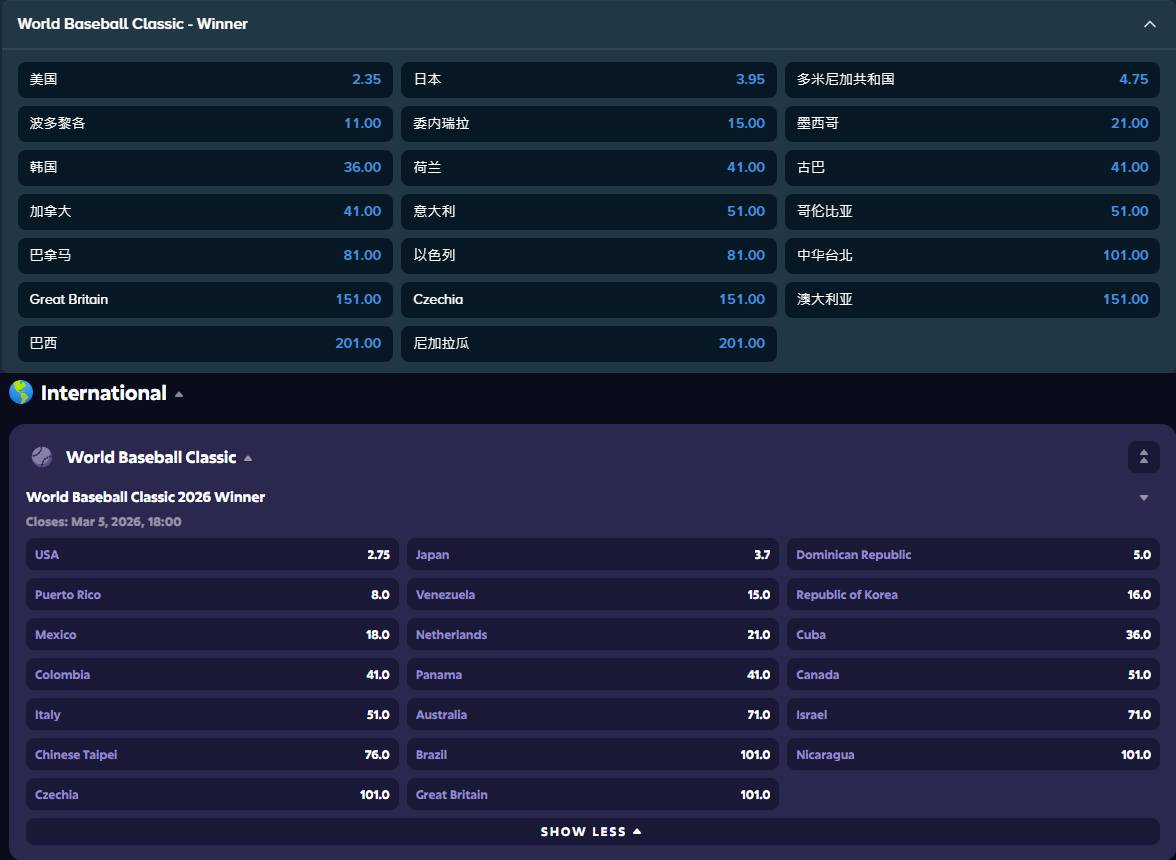This screenshot has width=1176, height=860.
Task: Open the World Baseball Classic 2026 Winner dropdown arrow
Action: tap(1143, 498)
